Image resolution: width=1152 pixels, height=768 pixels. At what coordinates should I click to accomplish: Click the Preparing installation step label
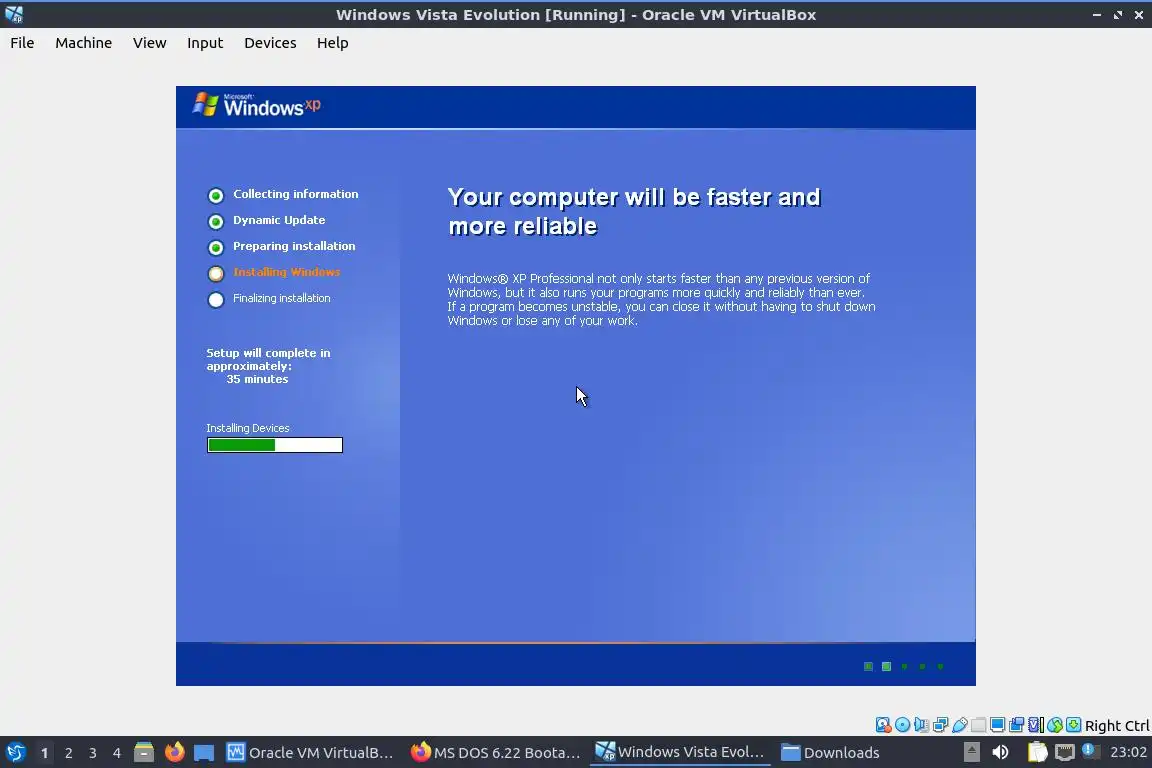point(294,246)
